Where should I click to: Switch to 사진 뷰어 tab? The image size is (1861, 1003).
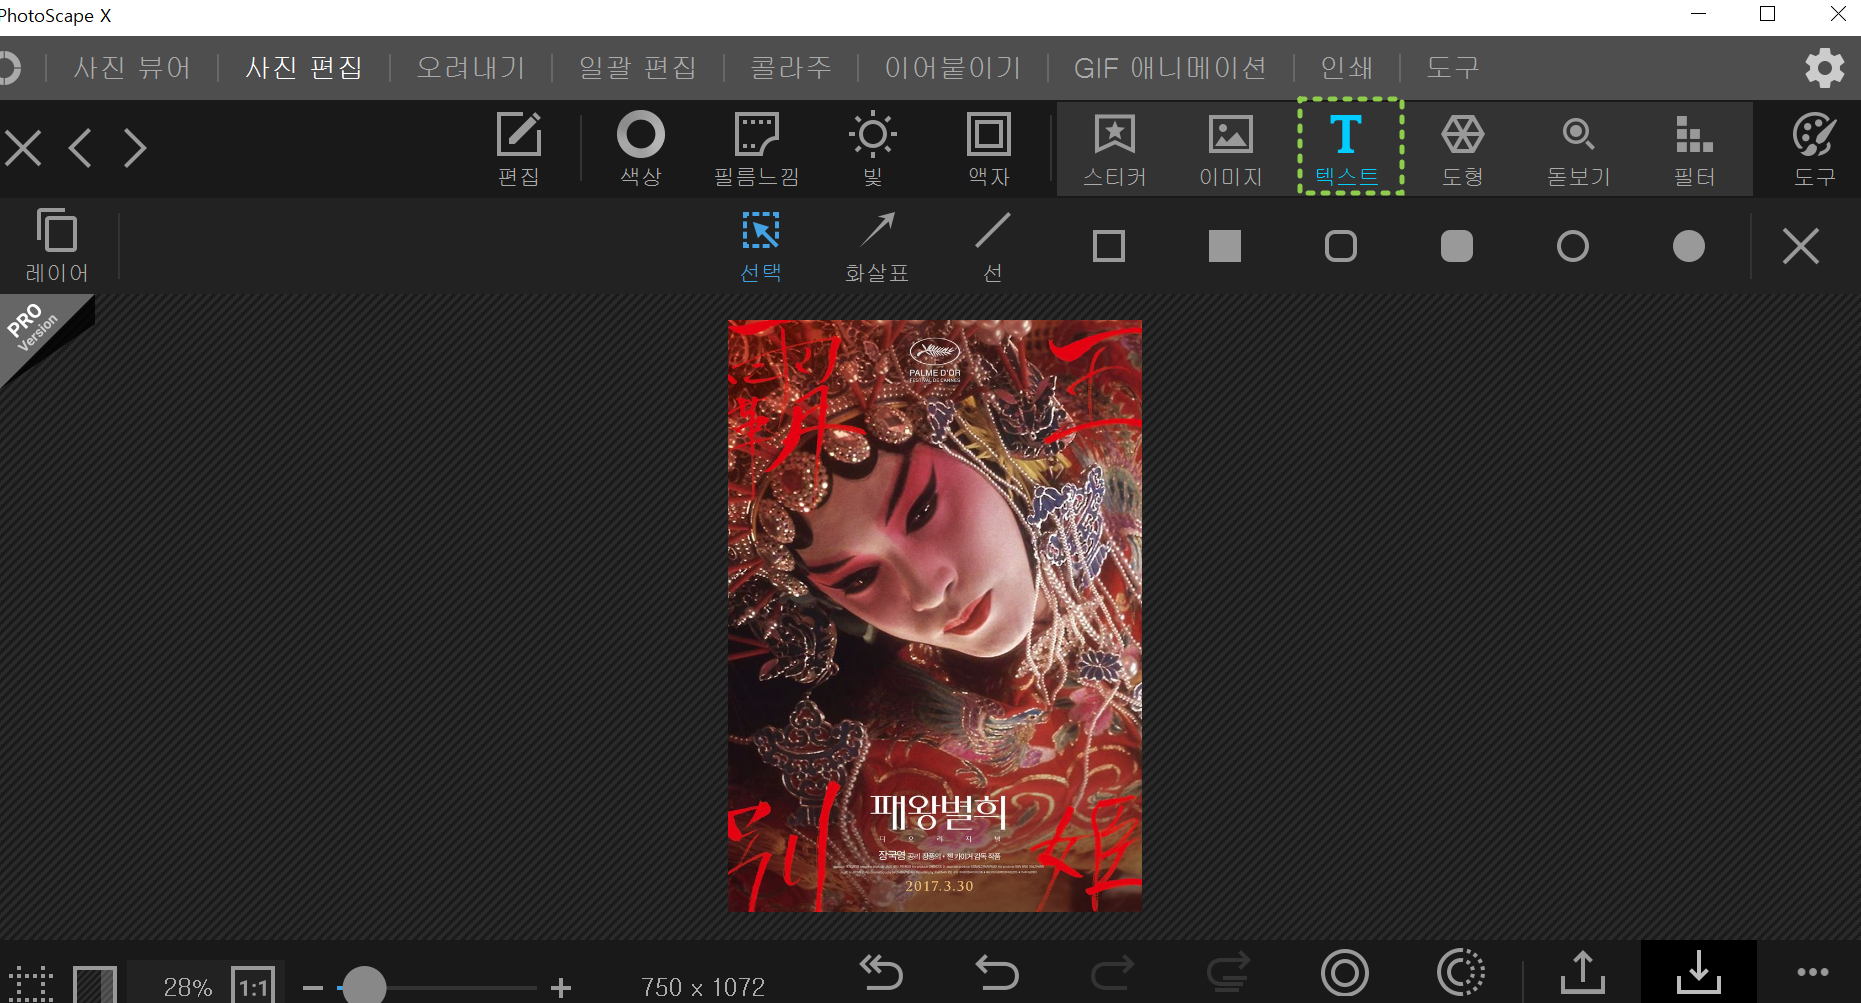pyautogui.click(x=132, y=67)
